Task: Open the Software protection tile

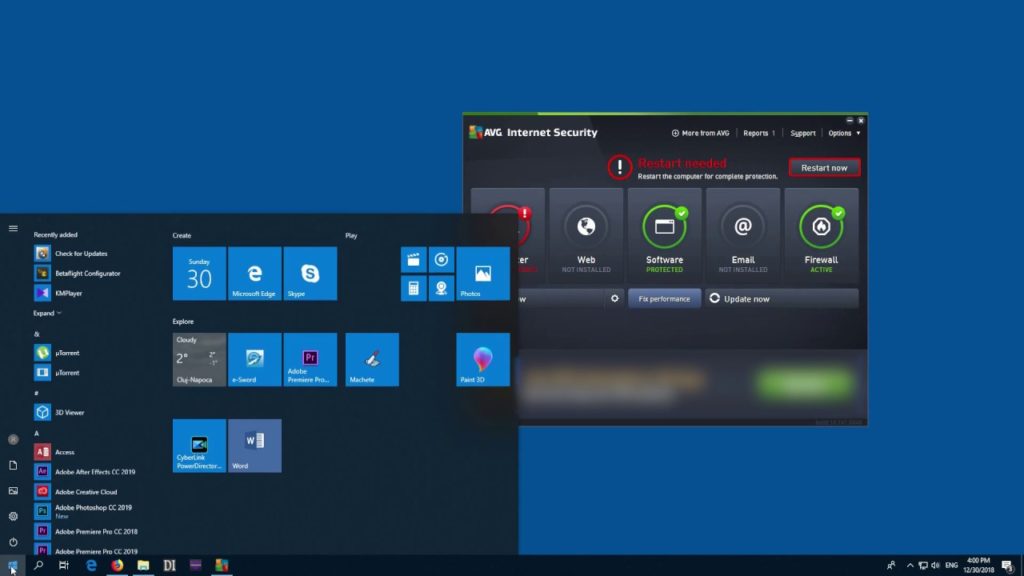Action: (664, 236)
